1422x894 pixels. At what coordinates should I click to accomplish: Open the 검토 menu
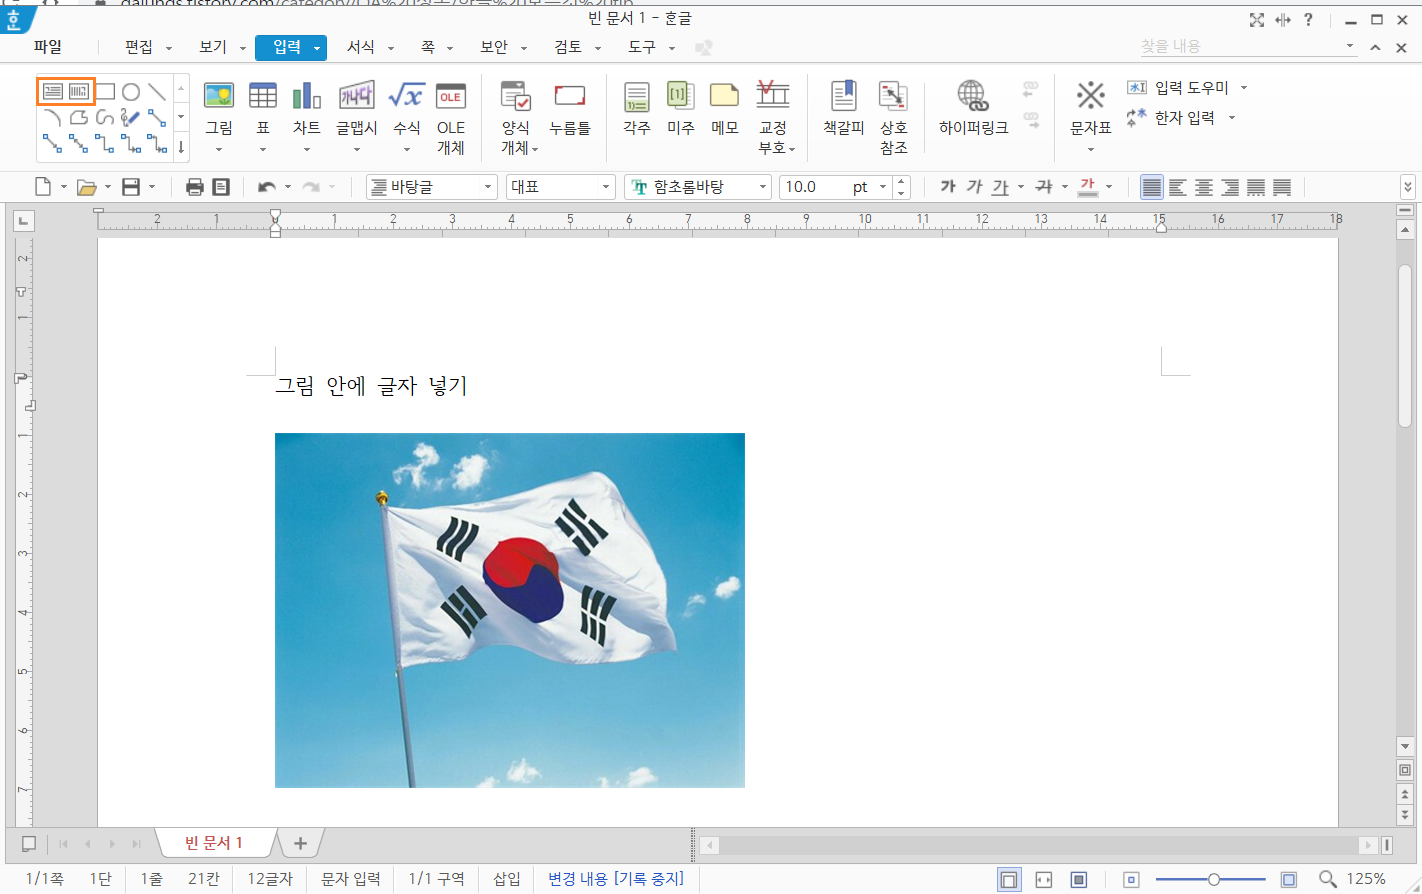pyautogui.click(x=569, y=47)
